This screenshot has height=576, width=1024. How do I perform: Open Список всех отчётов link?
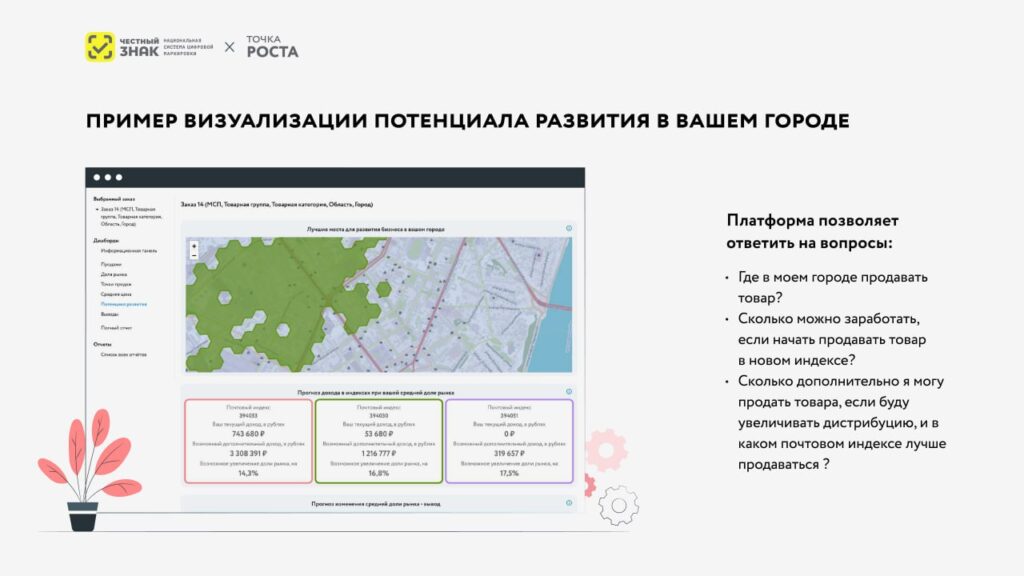click(123, 354)
